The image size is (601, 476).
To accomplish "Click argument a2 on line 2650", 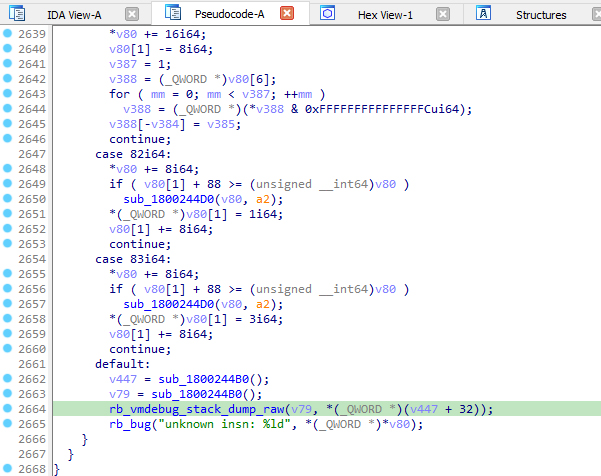I will click(263, 199).
